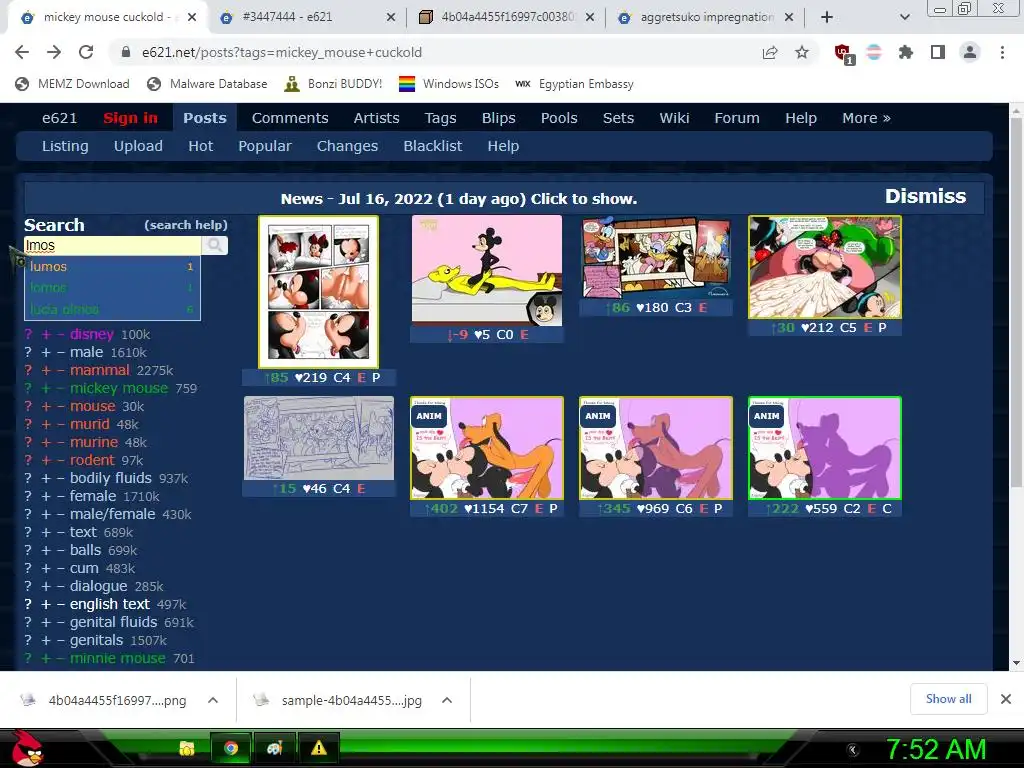This screenshot has width=1024, height=768.
Task: Open Egyptian Embassy bookmark
Action: (x=575, y=84)
